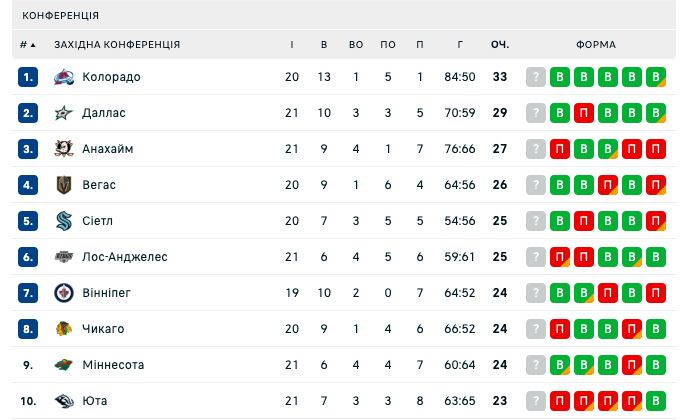Select the КОНФЕРЕНЦІЯ tab
This screenshot has height=420, width=688.
(x=60, y=16)
